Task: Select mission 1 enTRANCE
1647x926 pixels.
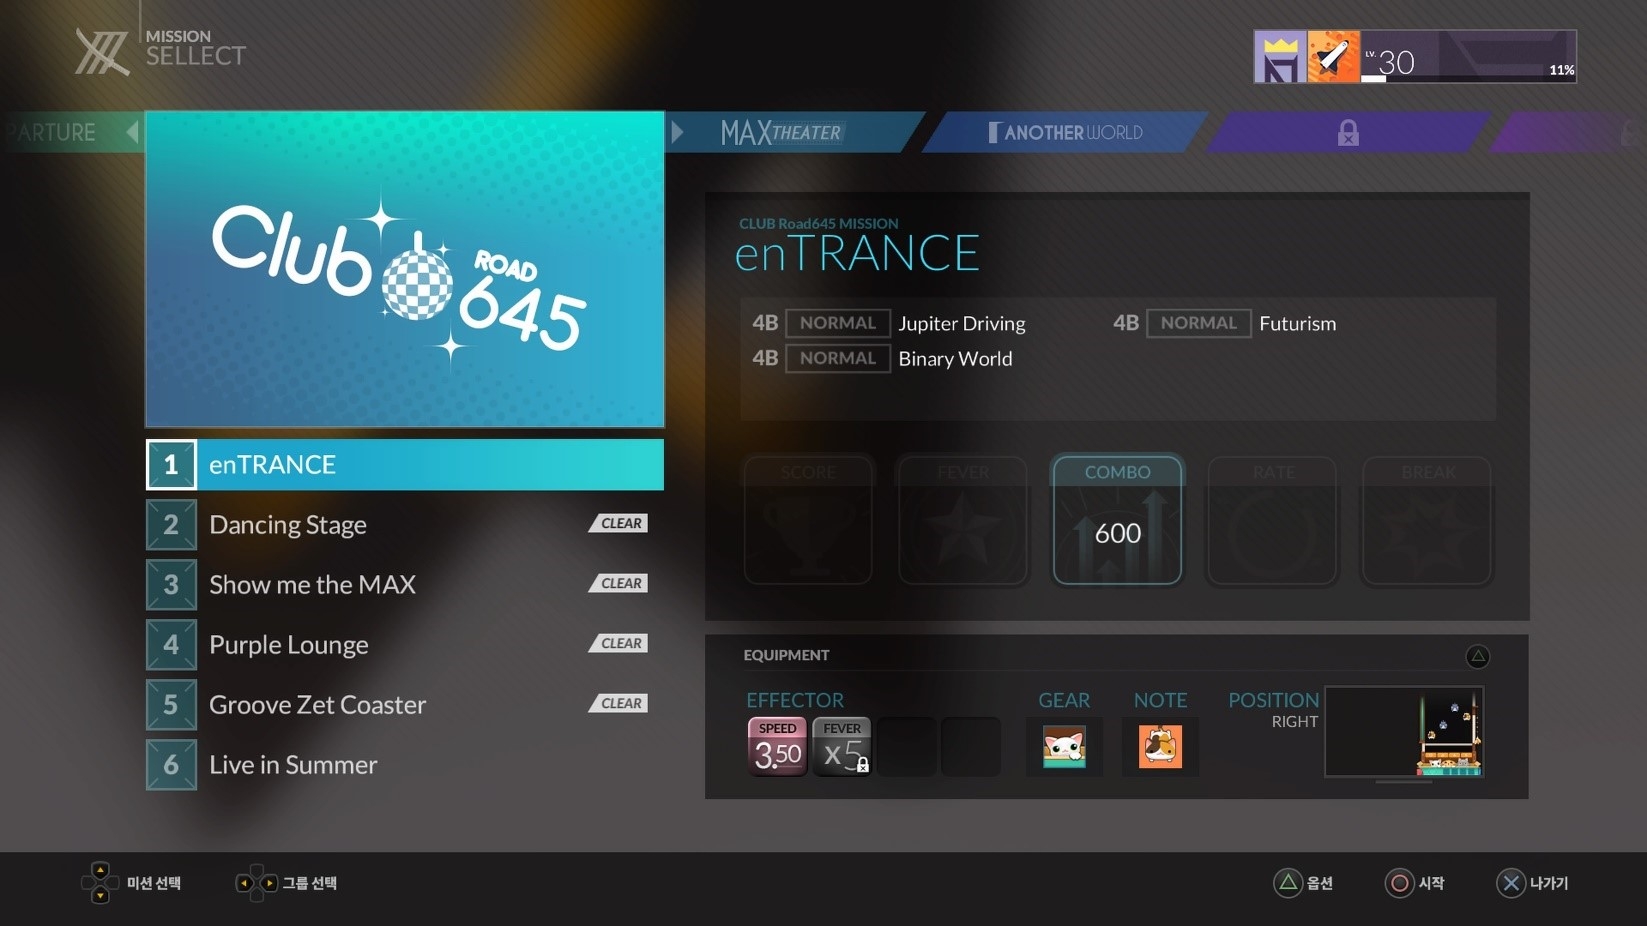Action: pyautogui.click(x=405, y=465)
